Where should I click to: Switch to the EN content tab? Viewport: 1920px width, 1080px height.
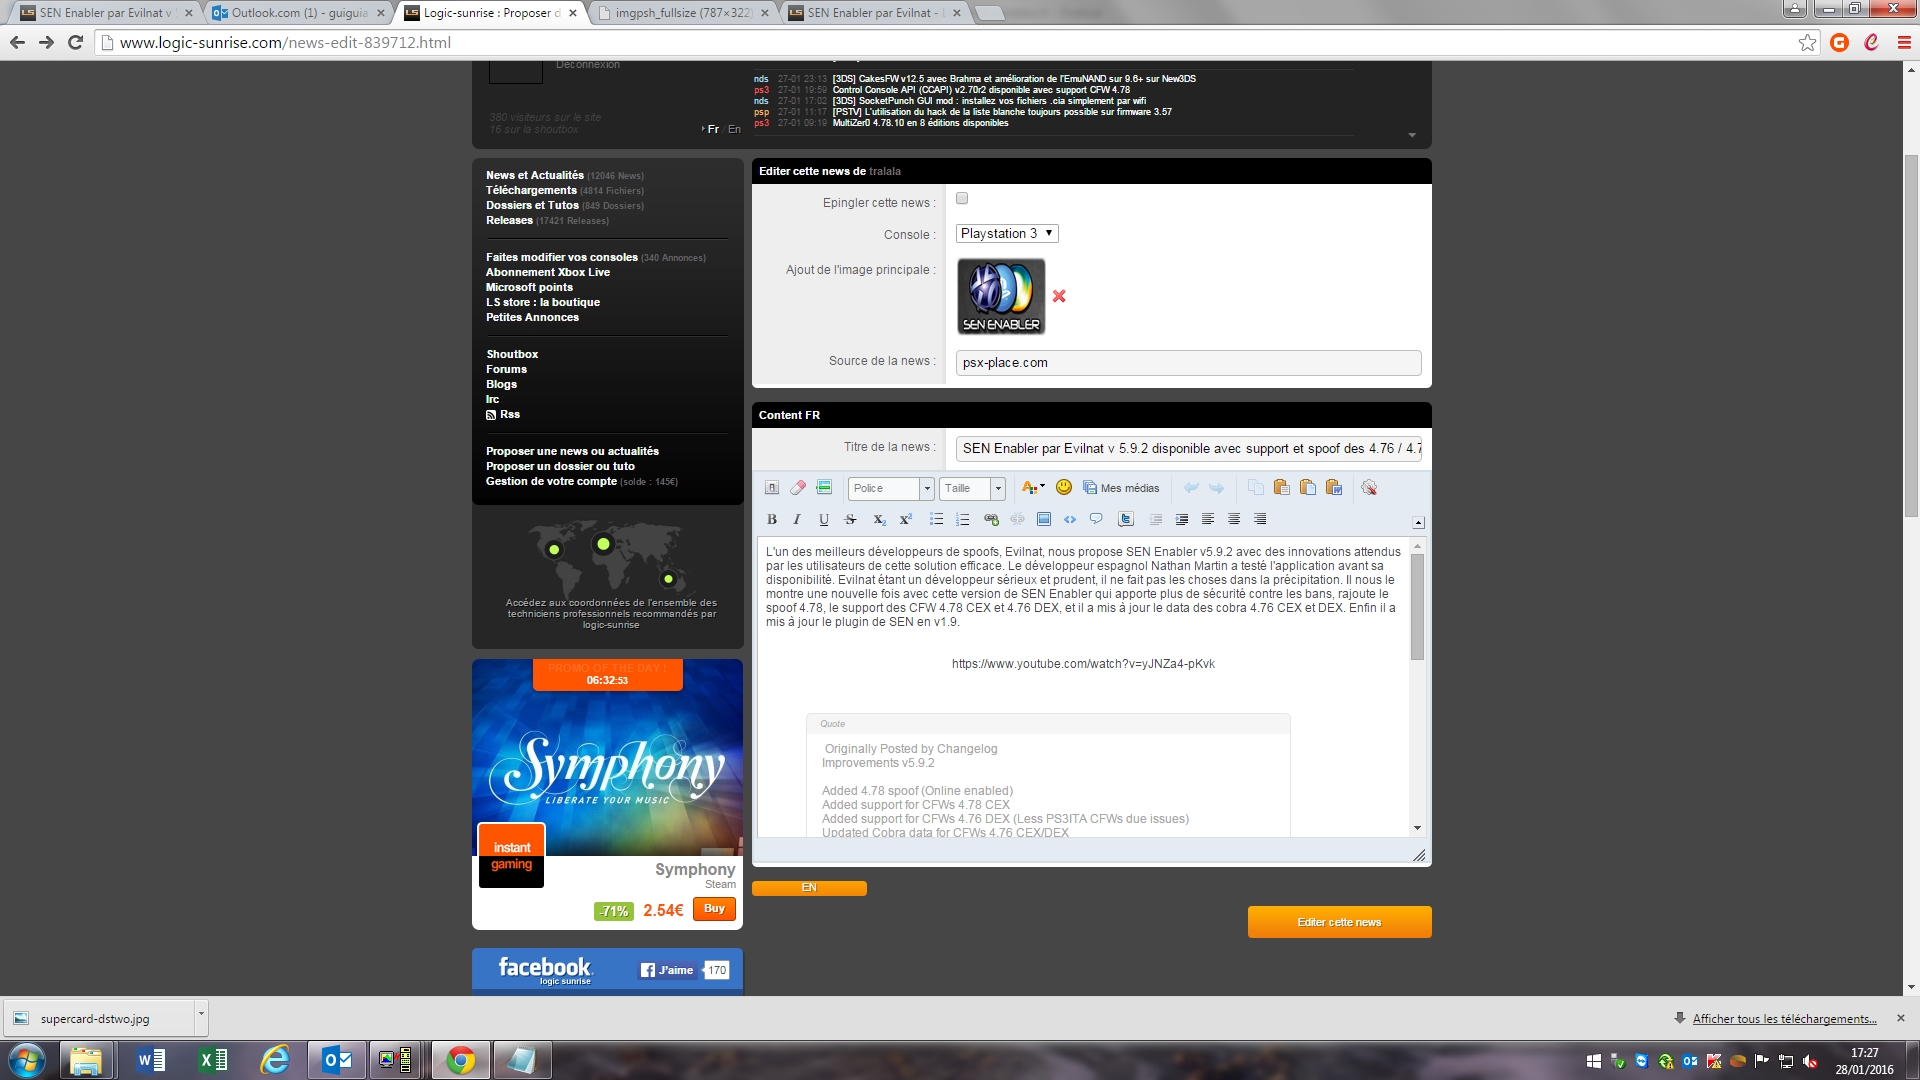[x=809, y=888]
